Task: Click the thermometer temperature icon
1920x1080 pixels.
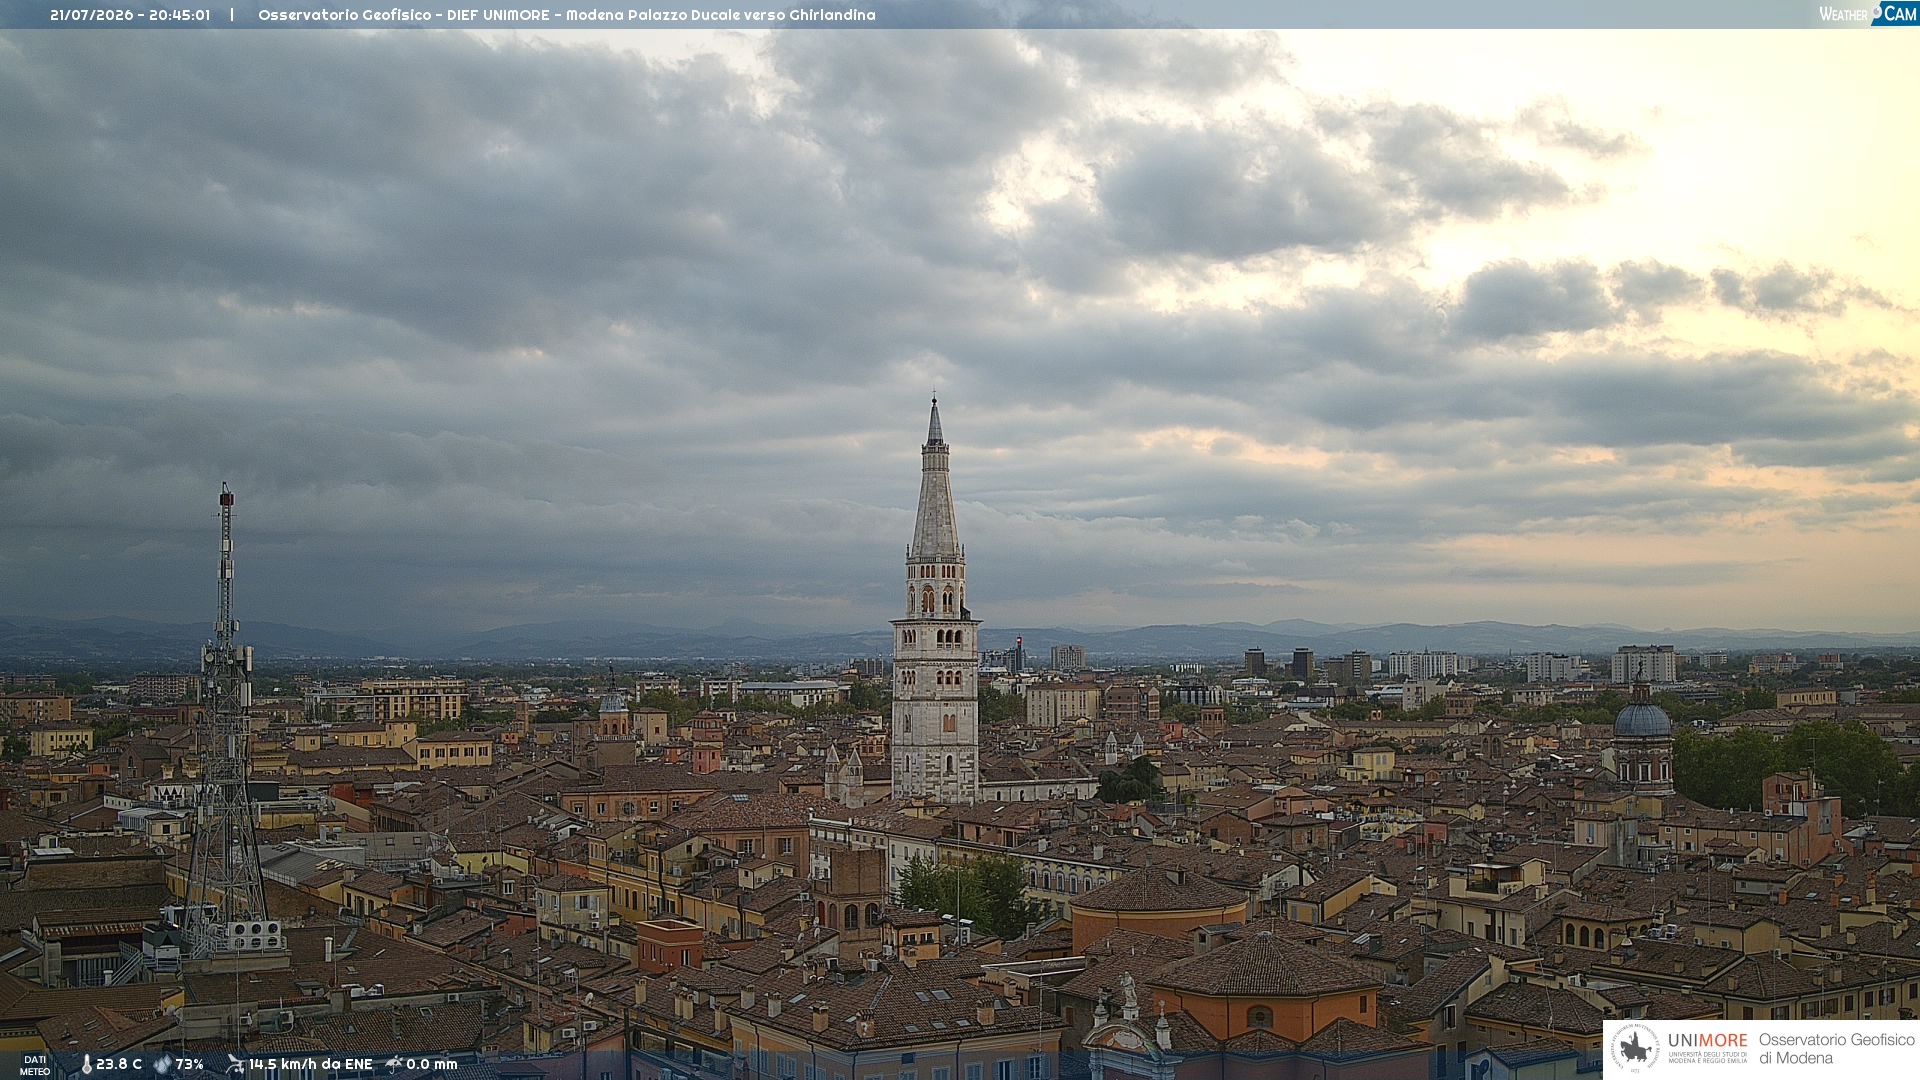Action: [x=86, y=1065]
